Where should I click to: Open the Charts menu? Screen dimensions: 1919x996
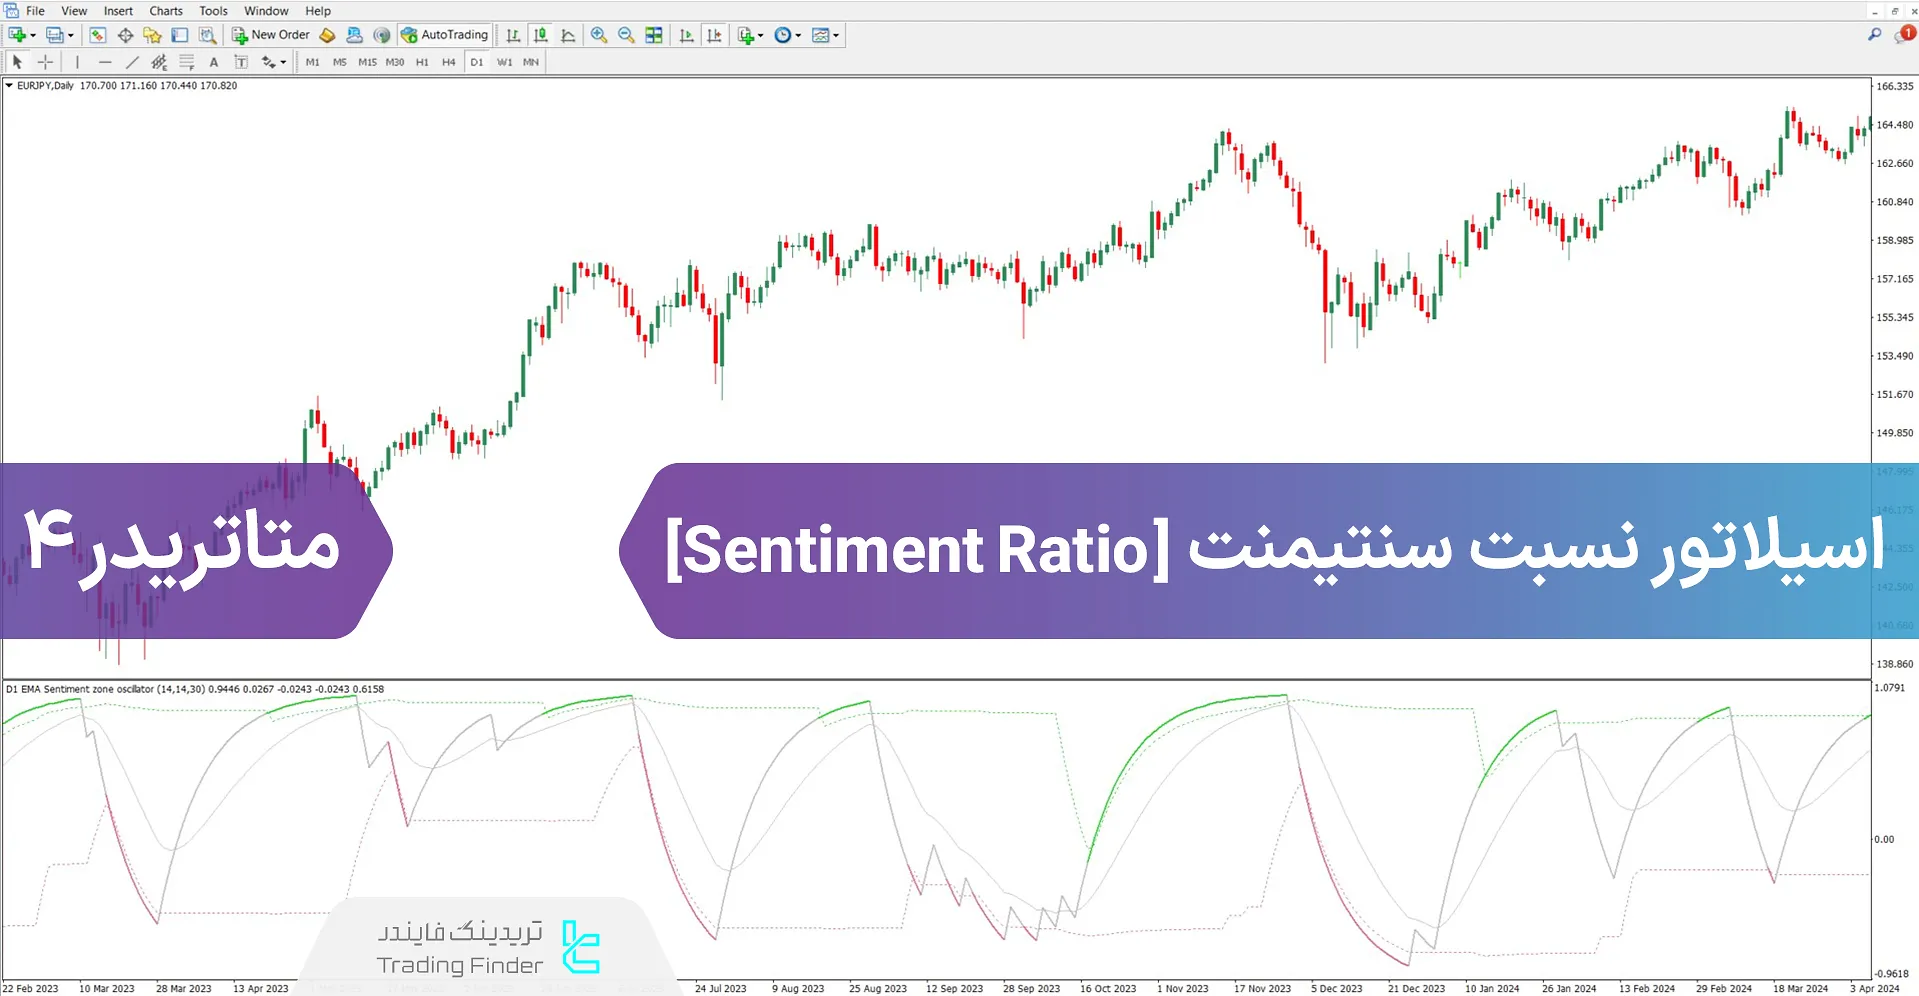(164, 10)
